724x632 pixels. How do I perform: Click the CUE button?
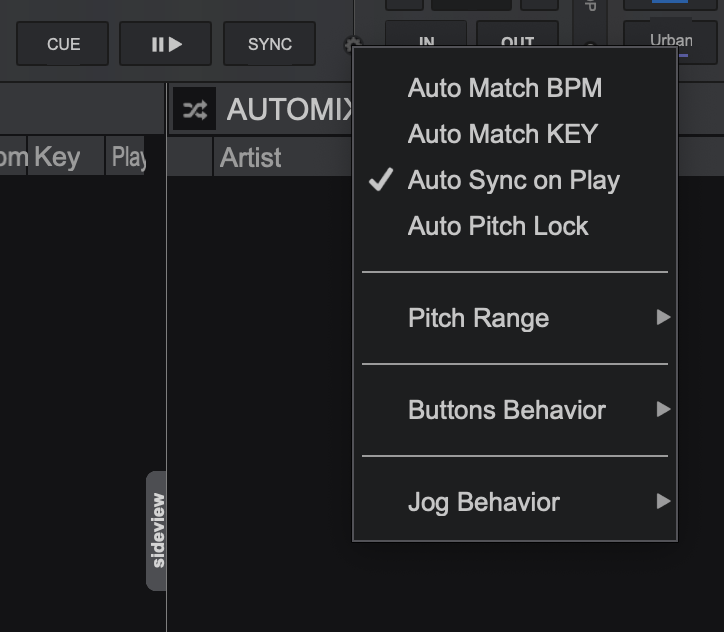pos(63,44)
